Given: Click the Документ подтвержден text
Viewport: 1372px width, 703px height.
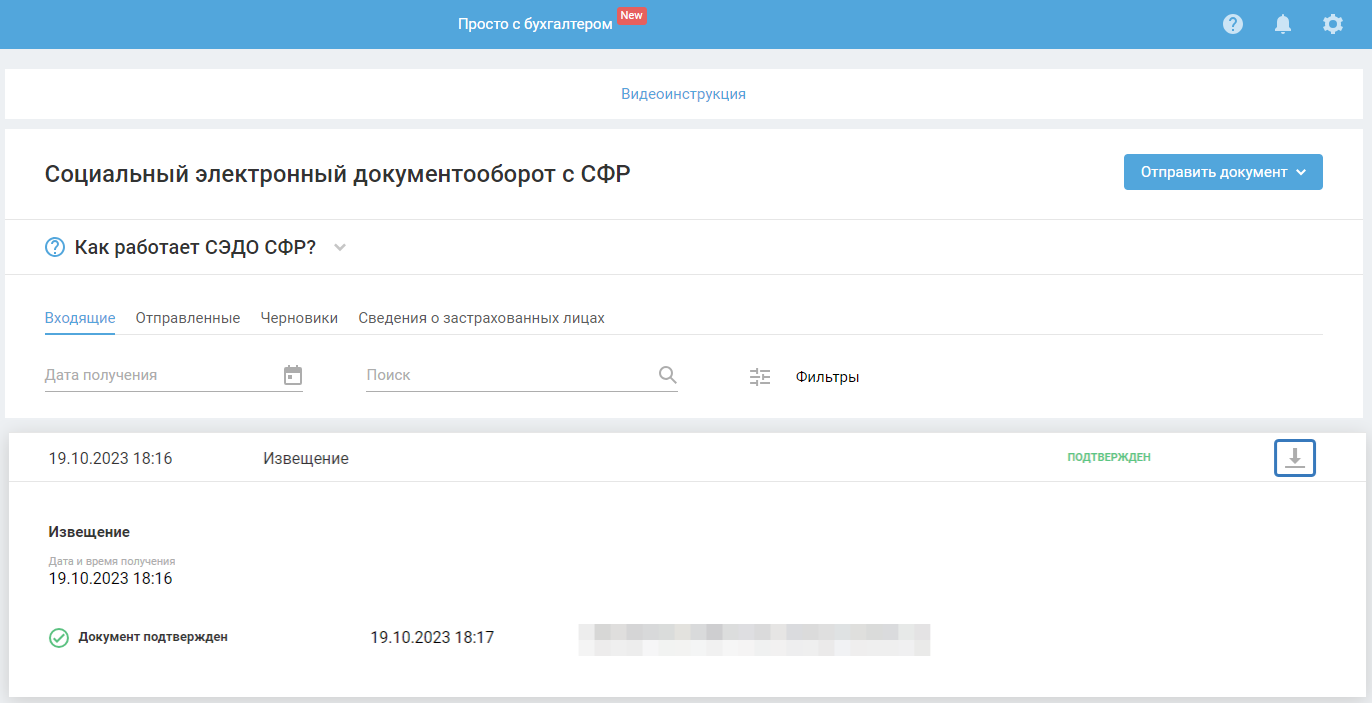Looking at the screenshot, I should pos(153,637).
